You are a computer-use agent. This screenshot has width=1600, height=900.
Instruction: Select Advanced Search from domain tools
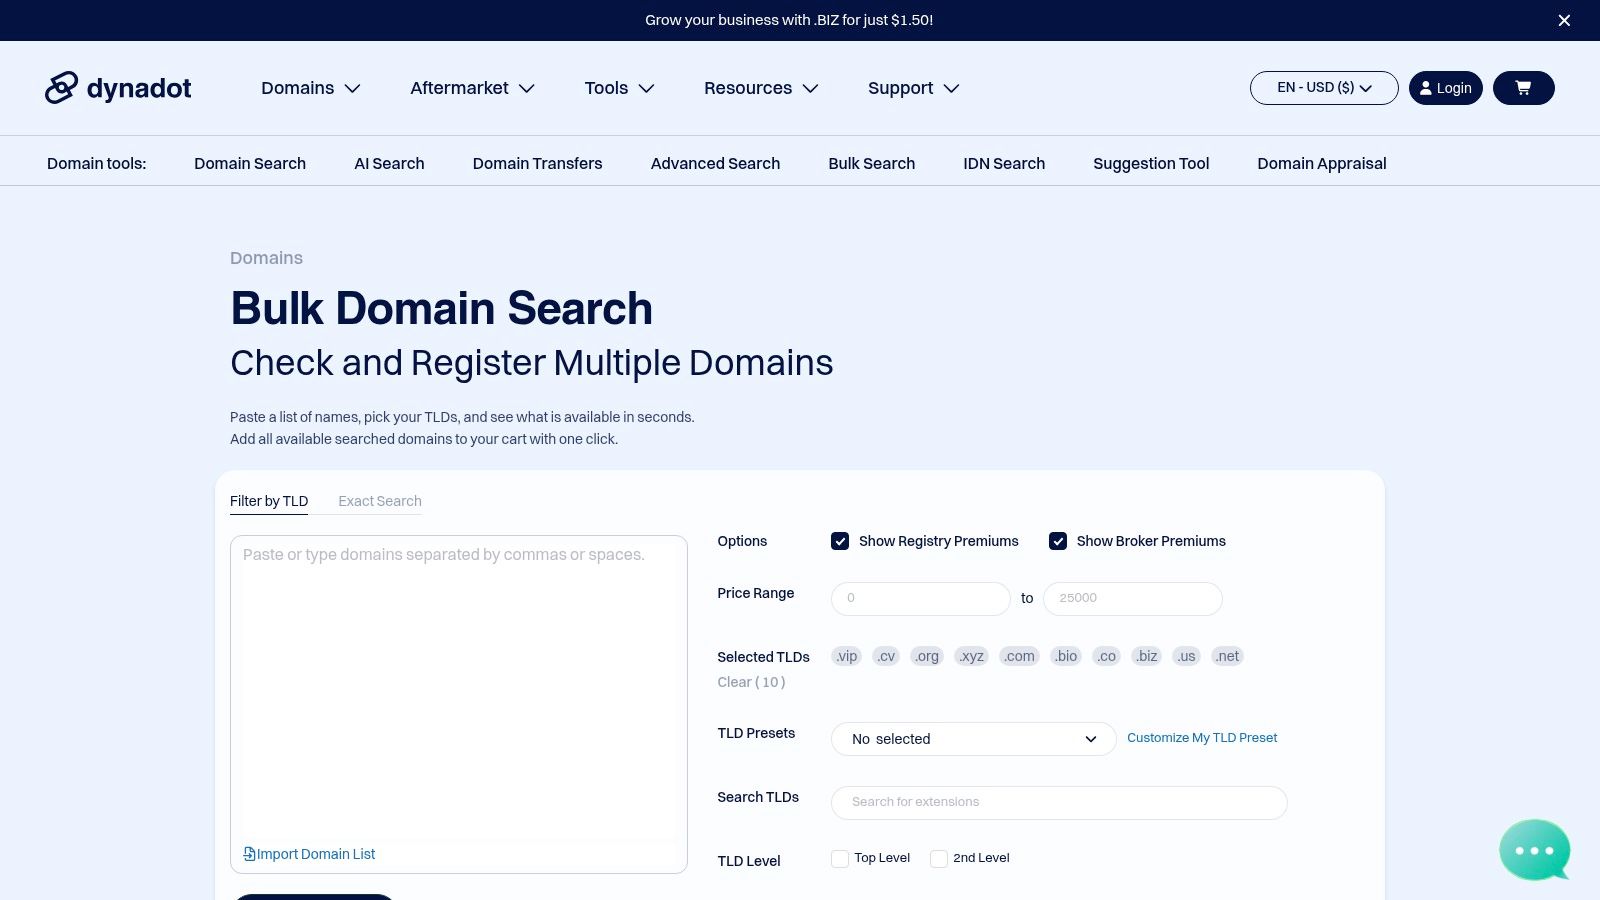715,163
